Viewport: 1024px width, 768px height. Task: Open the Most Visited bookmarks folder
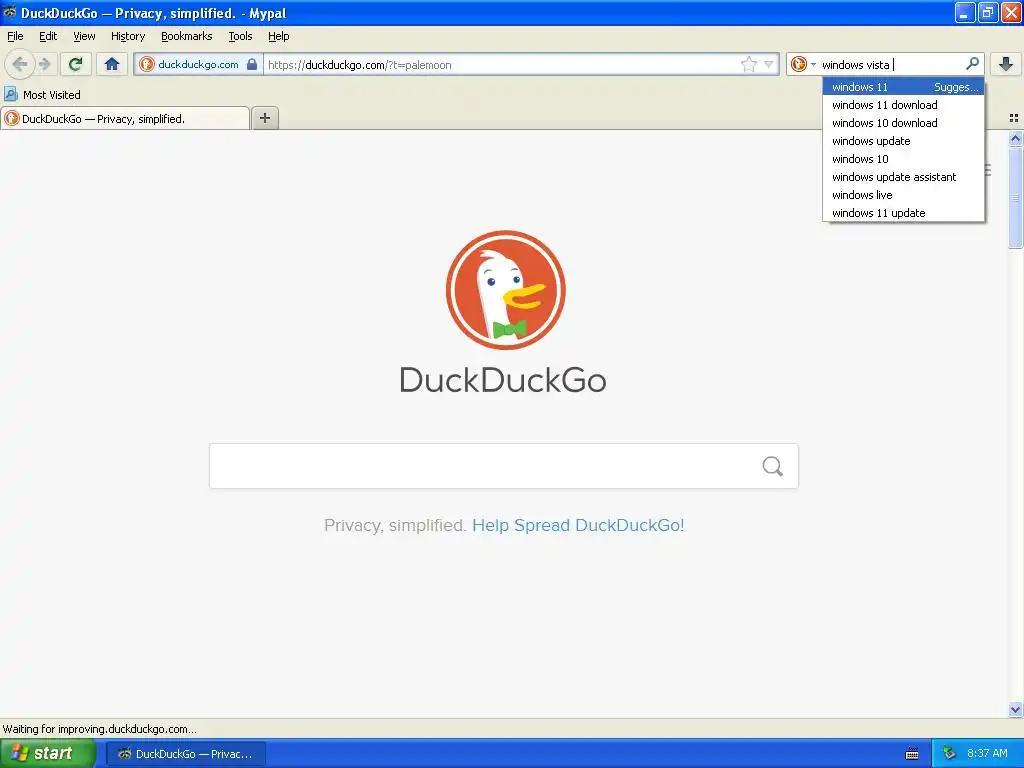(42, 95)
